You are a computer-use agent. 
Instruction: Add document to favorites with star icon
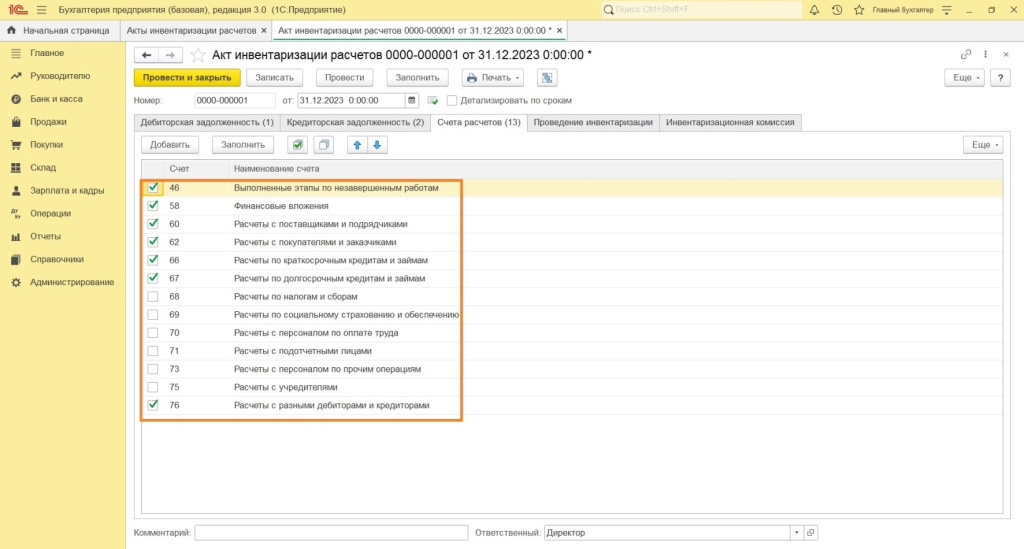point(198,55)
